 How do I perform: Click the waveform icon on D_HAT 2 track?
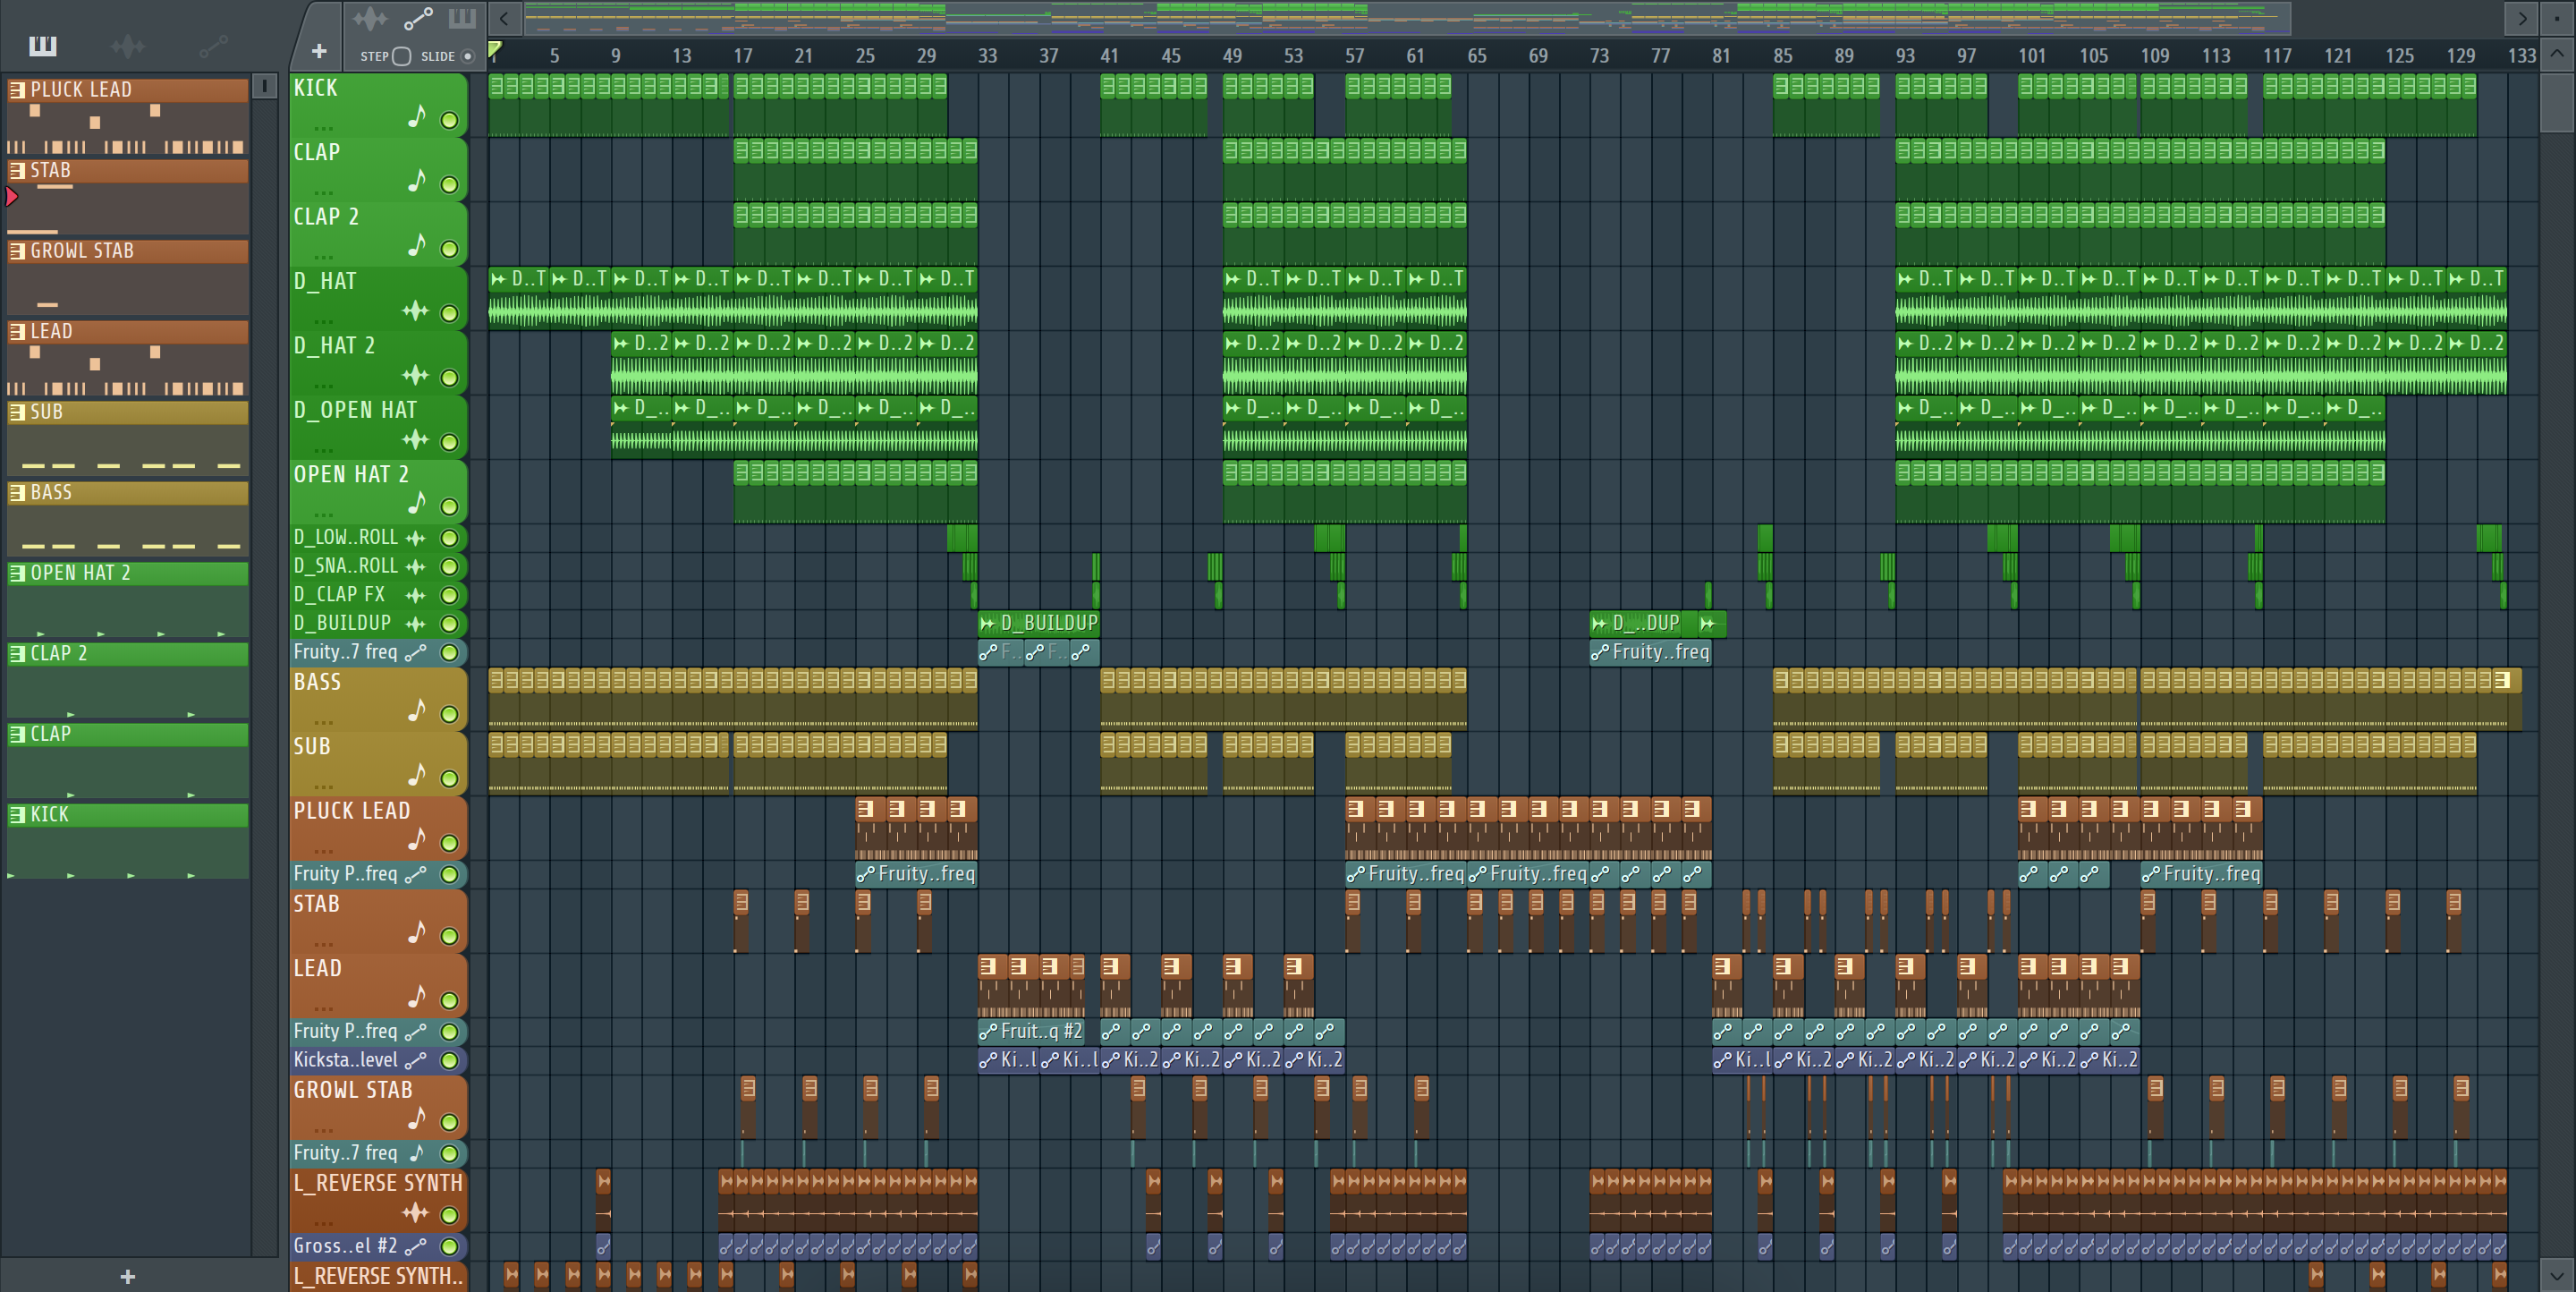(415, 376)
